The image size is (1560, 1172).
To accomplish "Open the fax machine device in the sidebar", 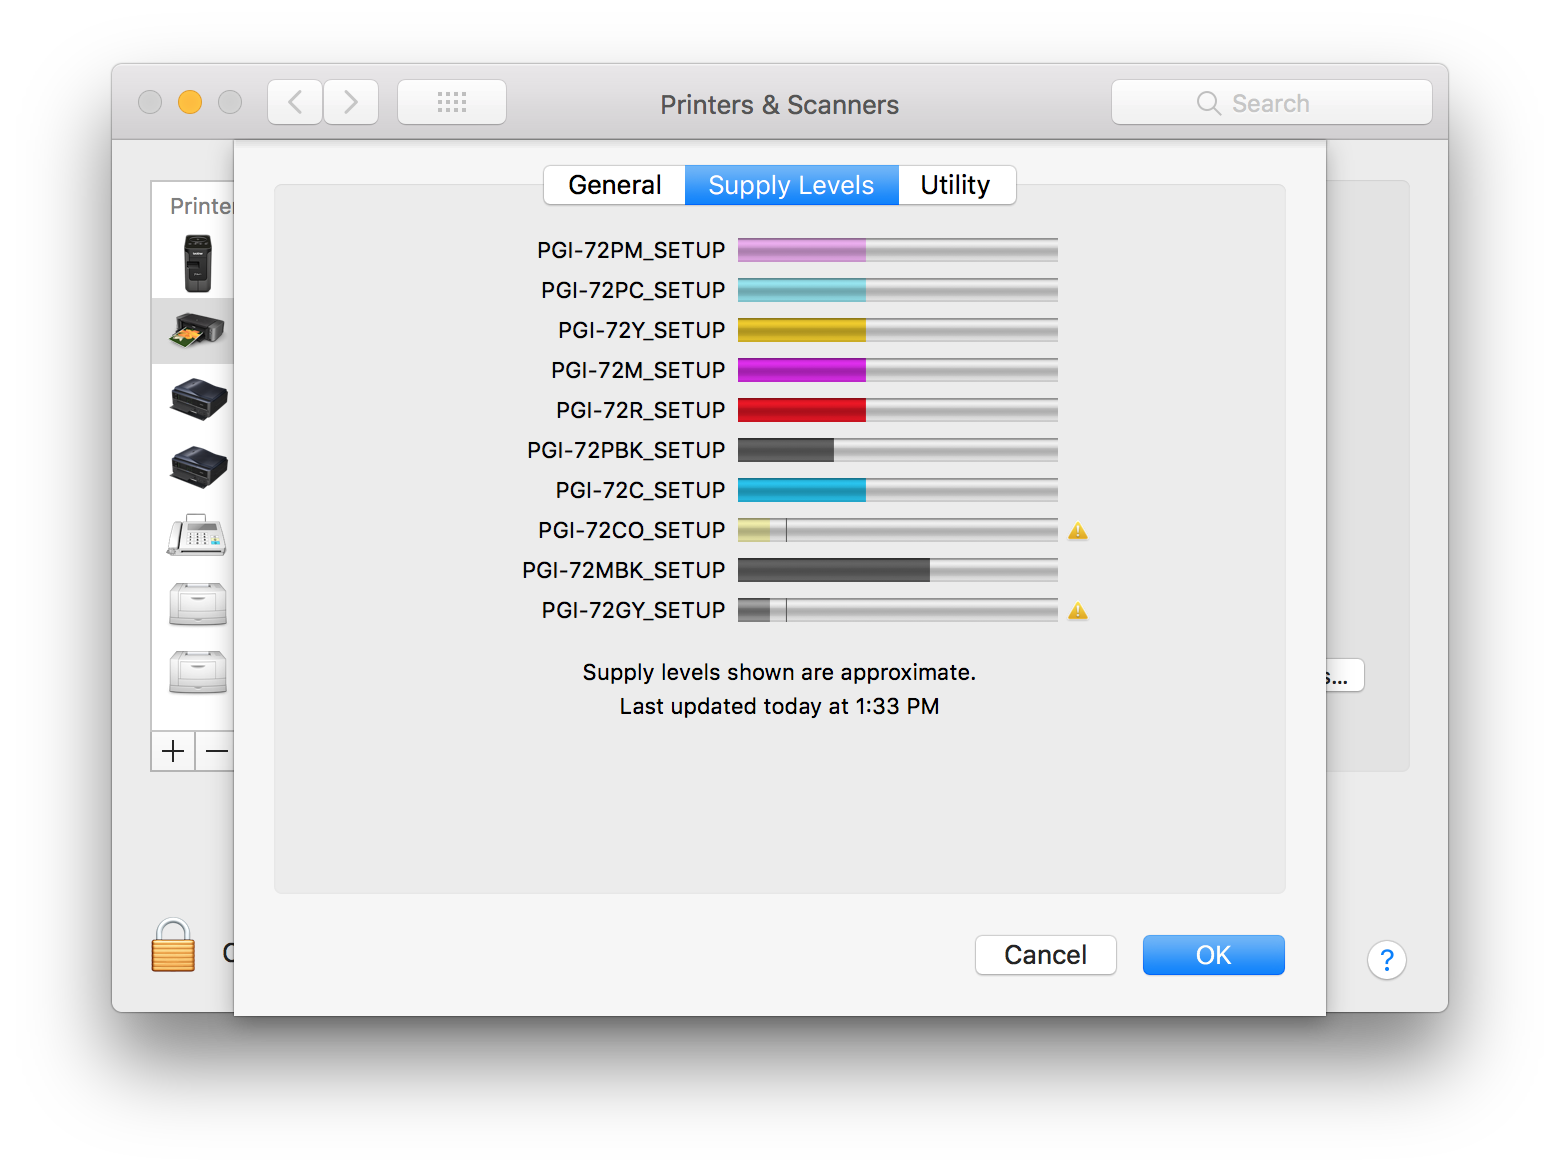I will (195, 534).
